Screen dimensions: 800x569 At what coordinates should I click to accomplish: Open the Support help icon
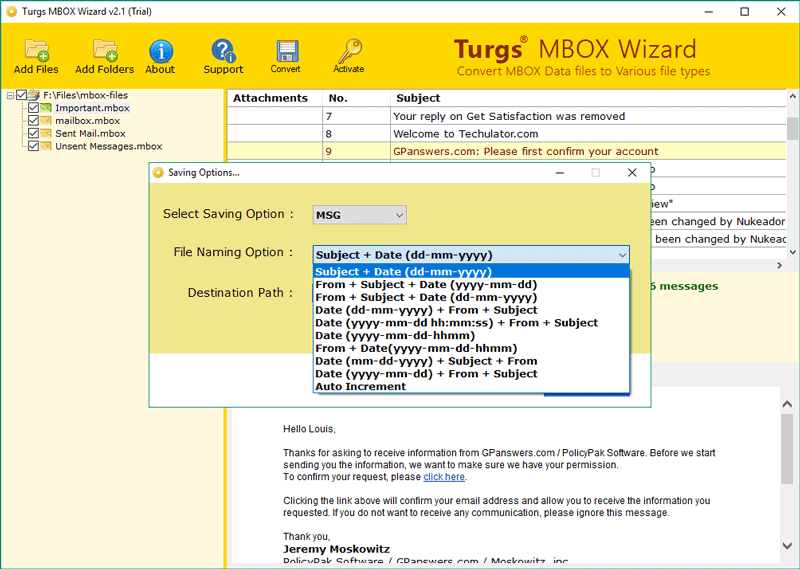223,51
